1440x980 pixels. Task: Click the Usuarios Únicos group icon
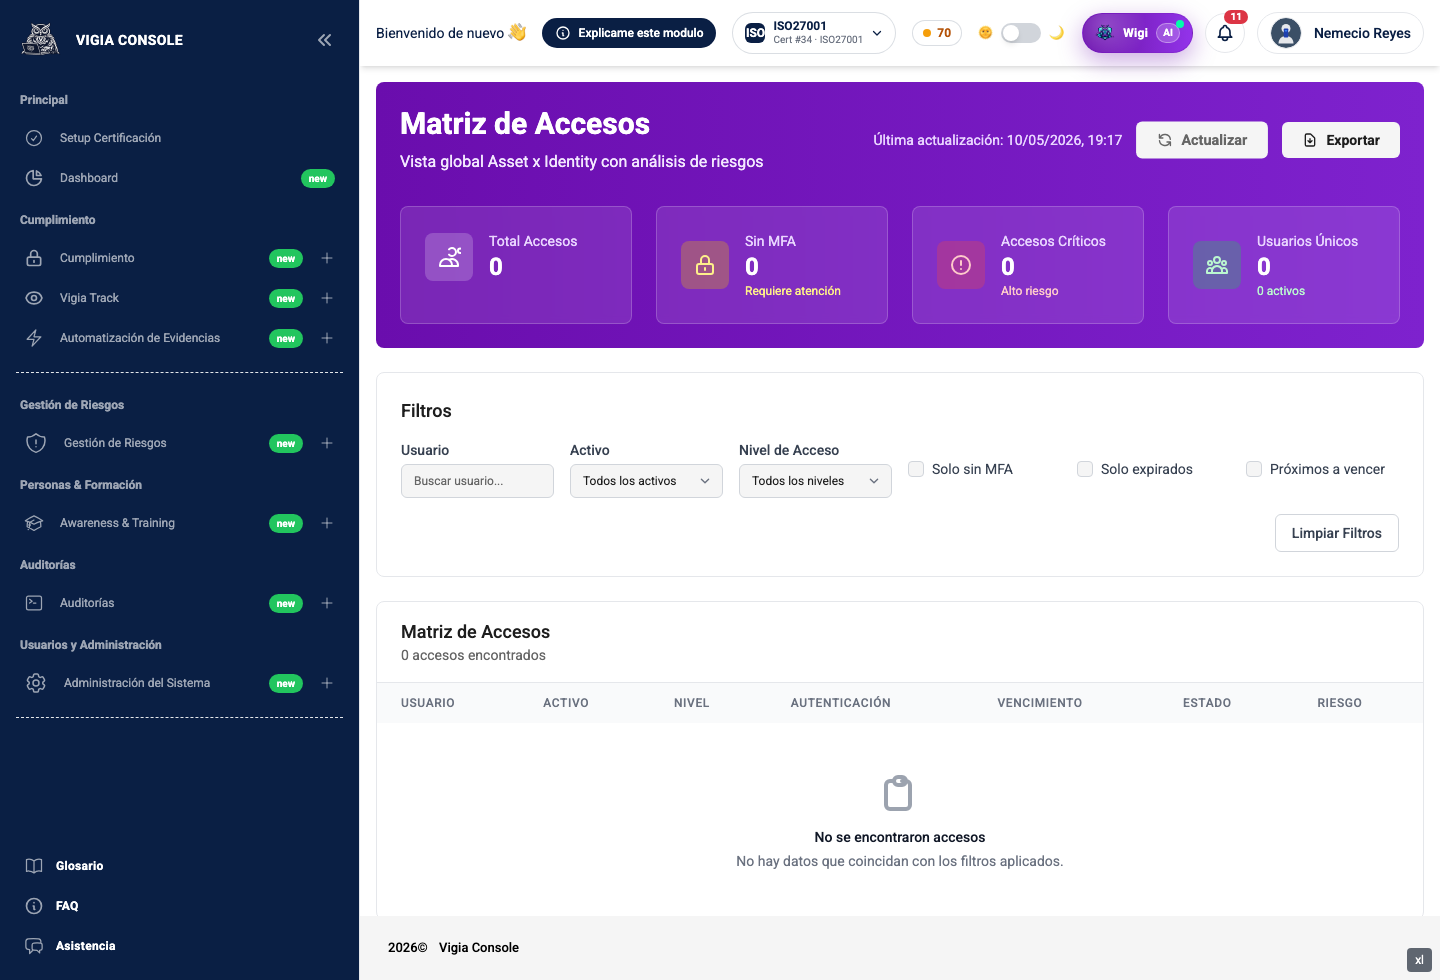pos(1217,265)
